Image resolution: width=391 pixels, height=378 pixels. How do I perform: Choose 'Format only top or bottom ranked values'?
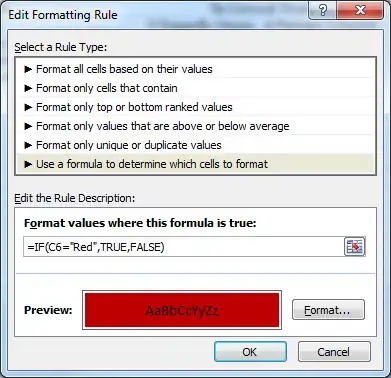pyautogui.click(x=195, y=107)
